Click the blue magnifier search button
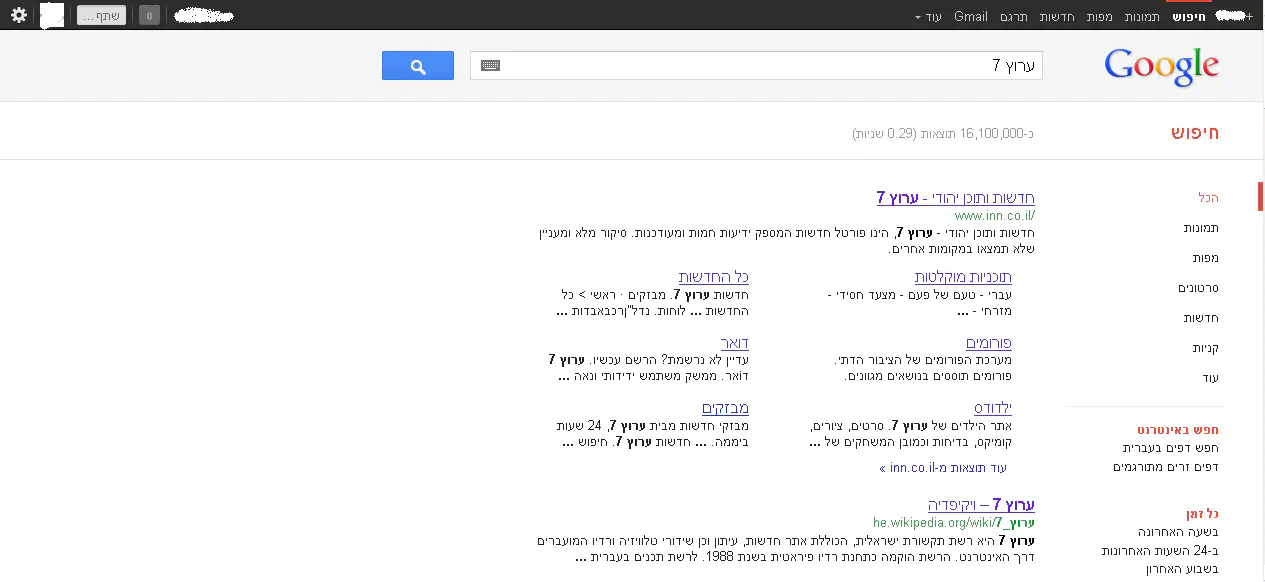This screenshot has width=1265, height=582. point(418,66)
